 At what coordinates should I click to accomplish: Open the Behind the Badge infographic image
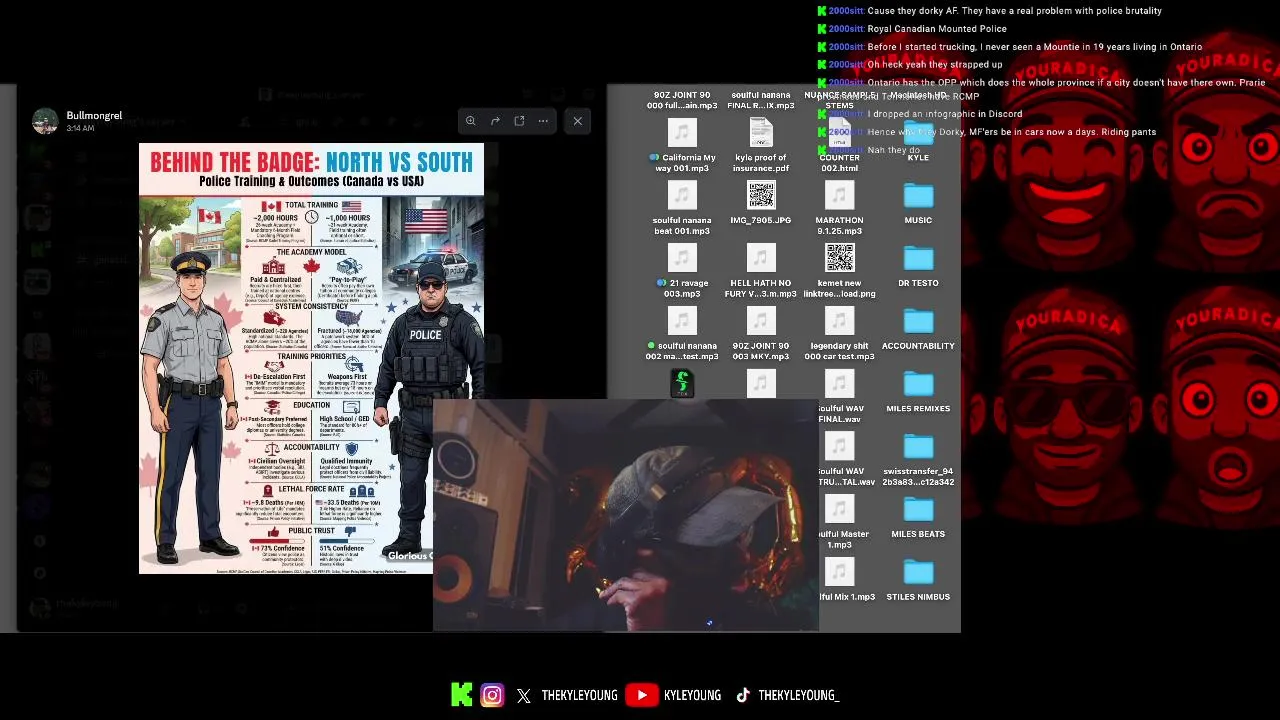[311, 358]
